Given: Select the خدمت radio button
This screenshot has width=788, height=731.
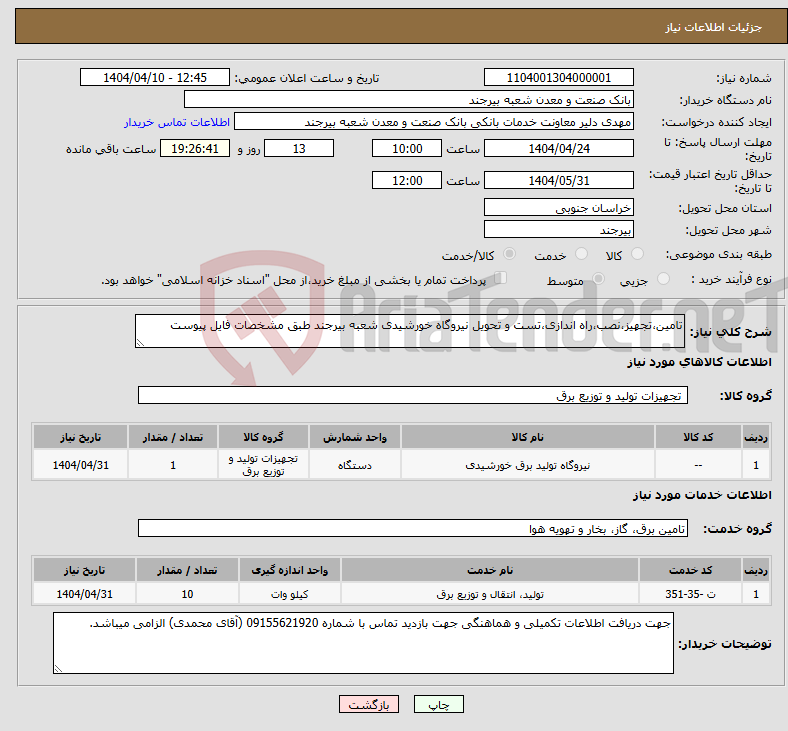Looking at the screenshot, I should 581,254.
